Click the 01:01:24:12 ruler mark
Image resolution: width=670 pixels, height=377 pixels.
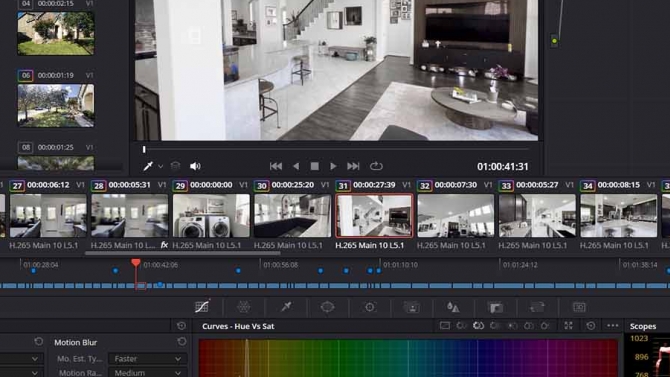click(520, 265)
